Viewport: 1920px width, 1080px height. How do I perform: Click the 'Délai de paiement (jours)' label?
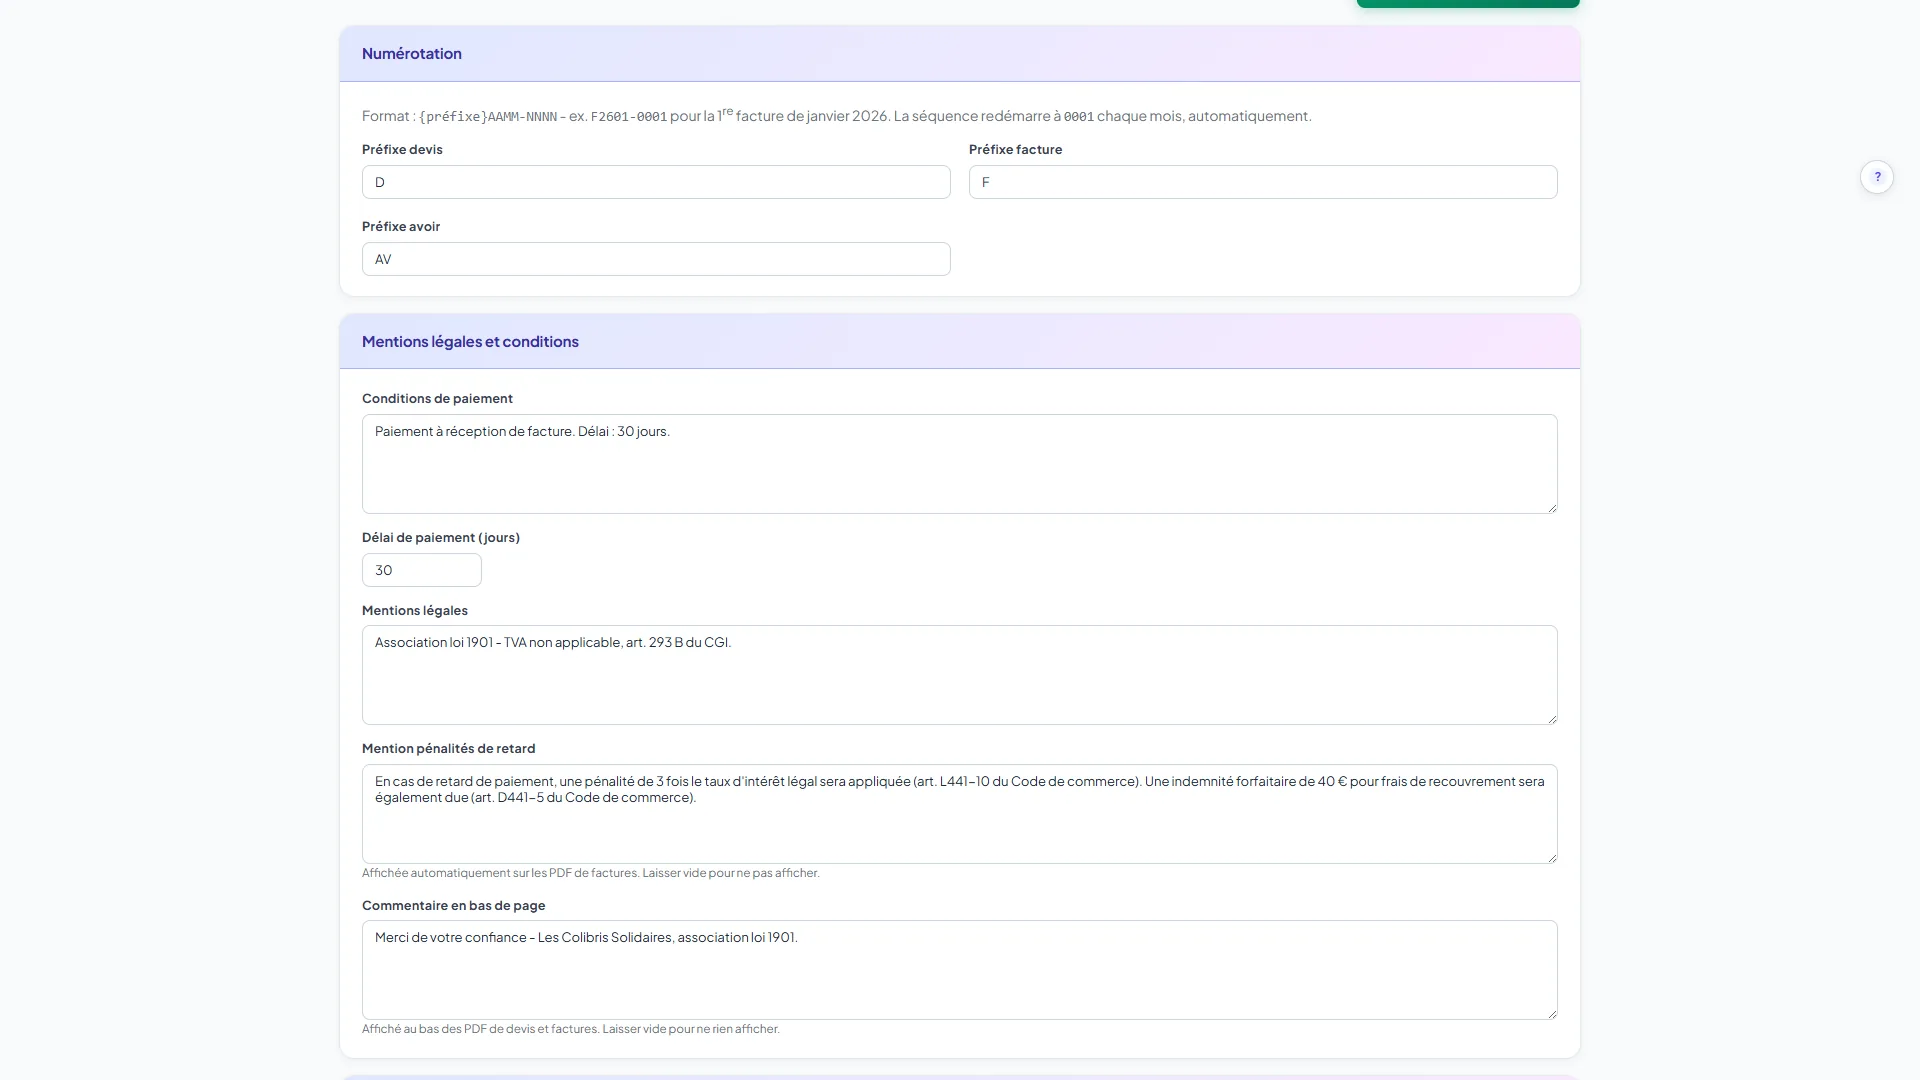(x=441, y=537)
